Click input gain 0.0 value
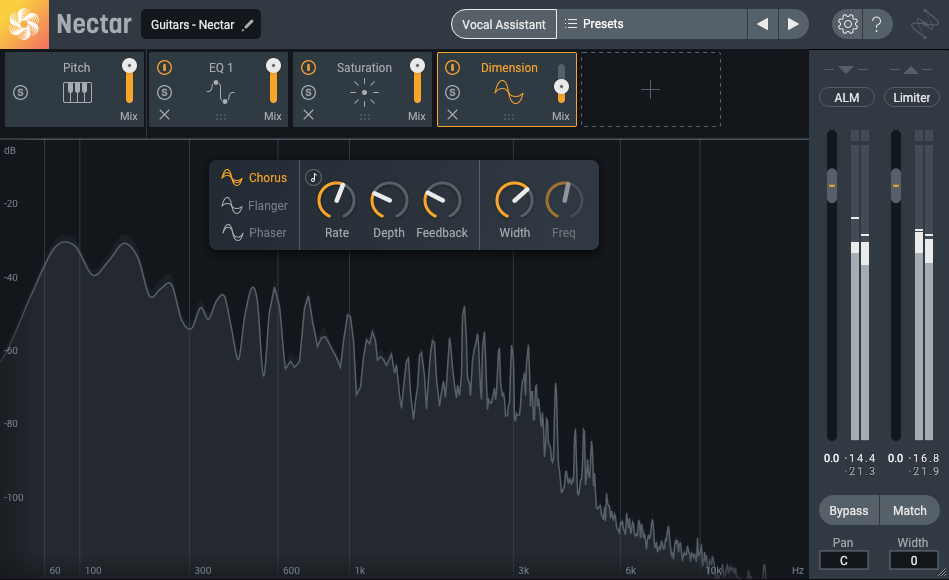The width and height of the screenshot is (949, 580). pyautogui.click(x=832, y=458)
